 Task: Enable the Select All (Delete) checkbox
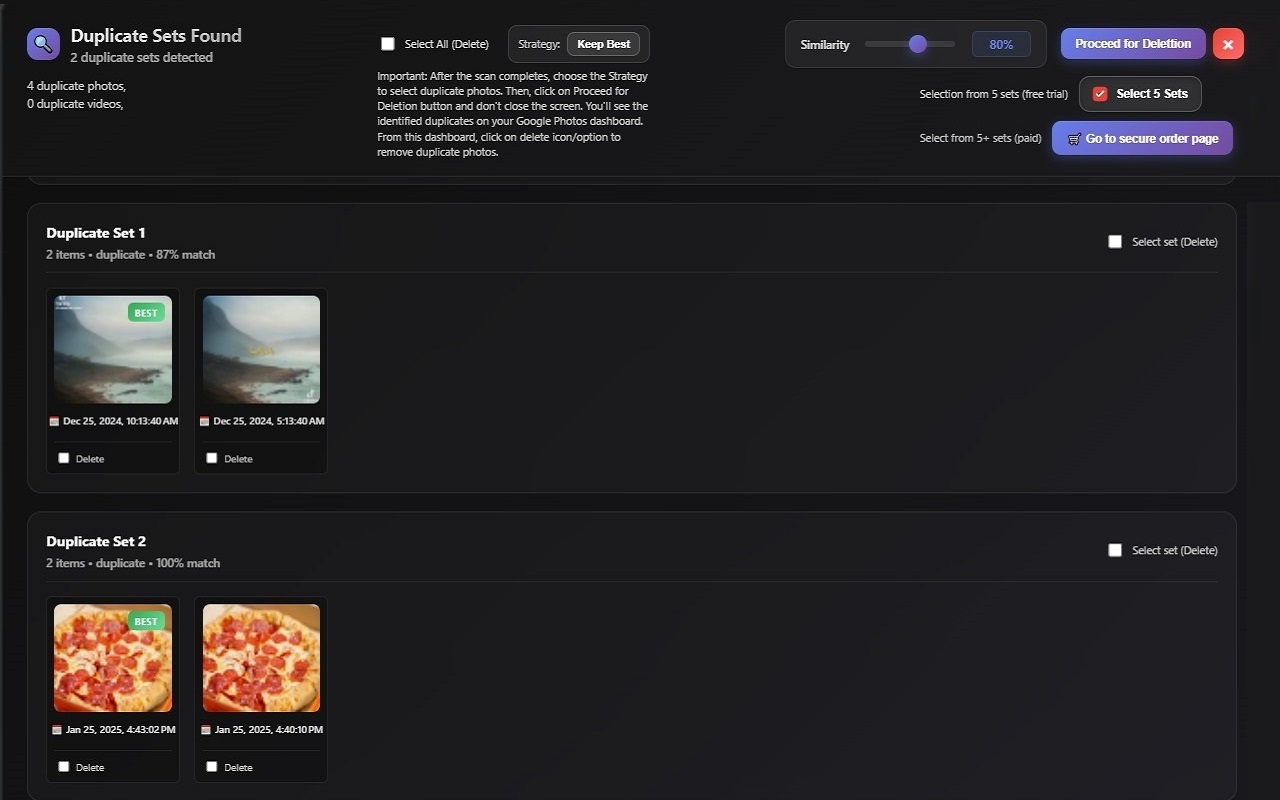(388, 44)
